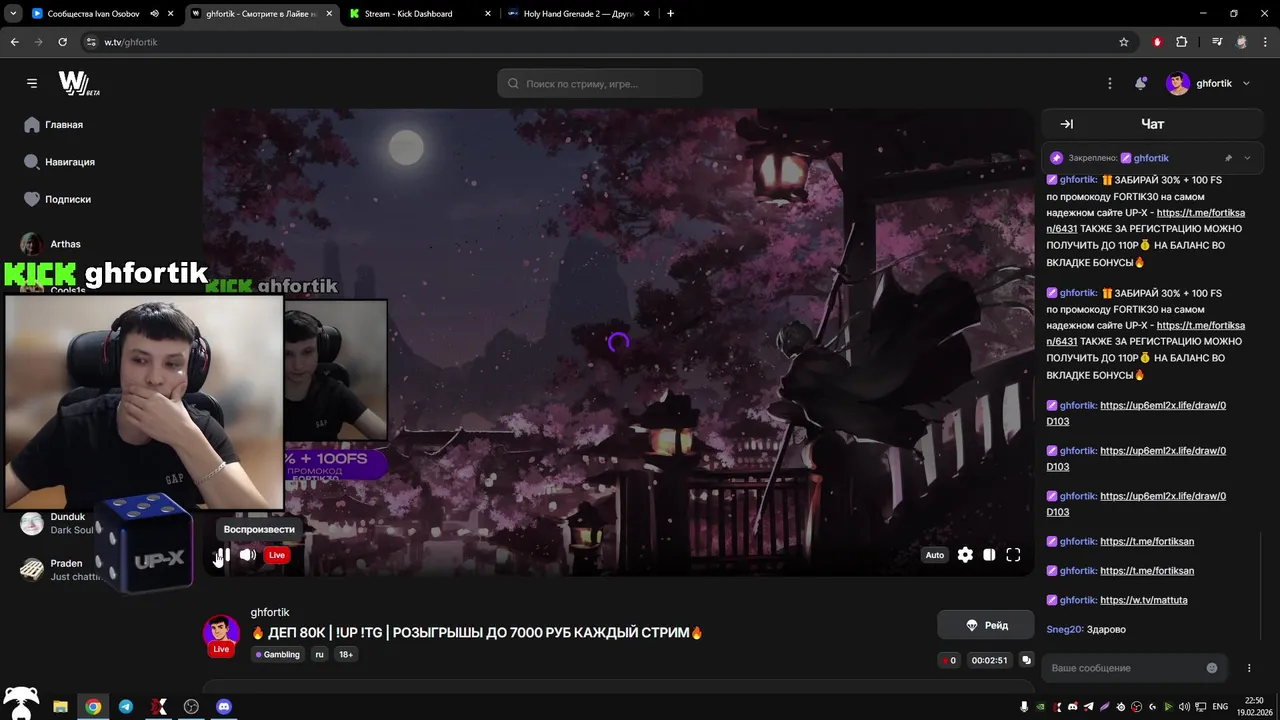Open the Auto quality selector
Image resolution: width=1280 pixels, height=720 pixels.
pyautogui.click(x=934, y=555)
